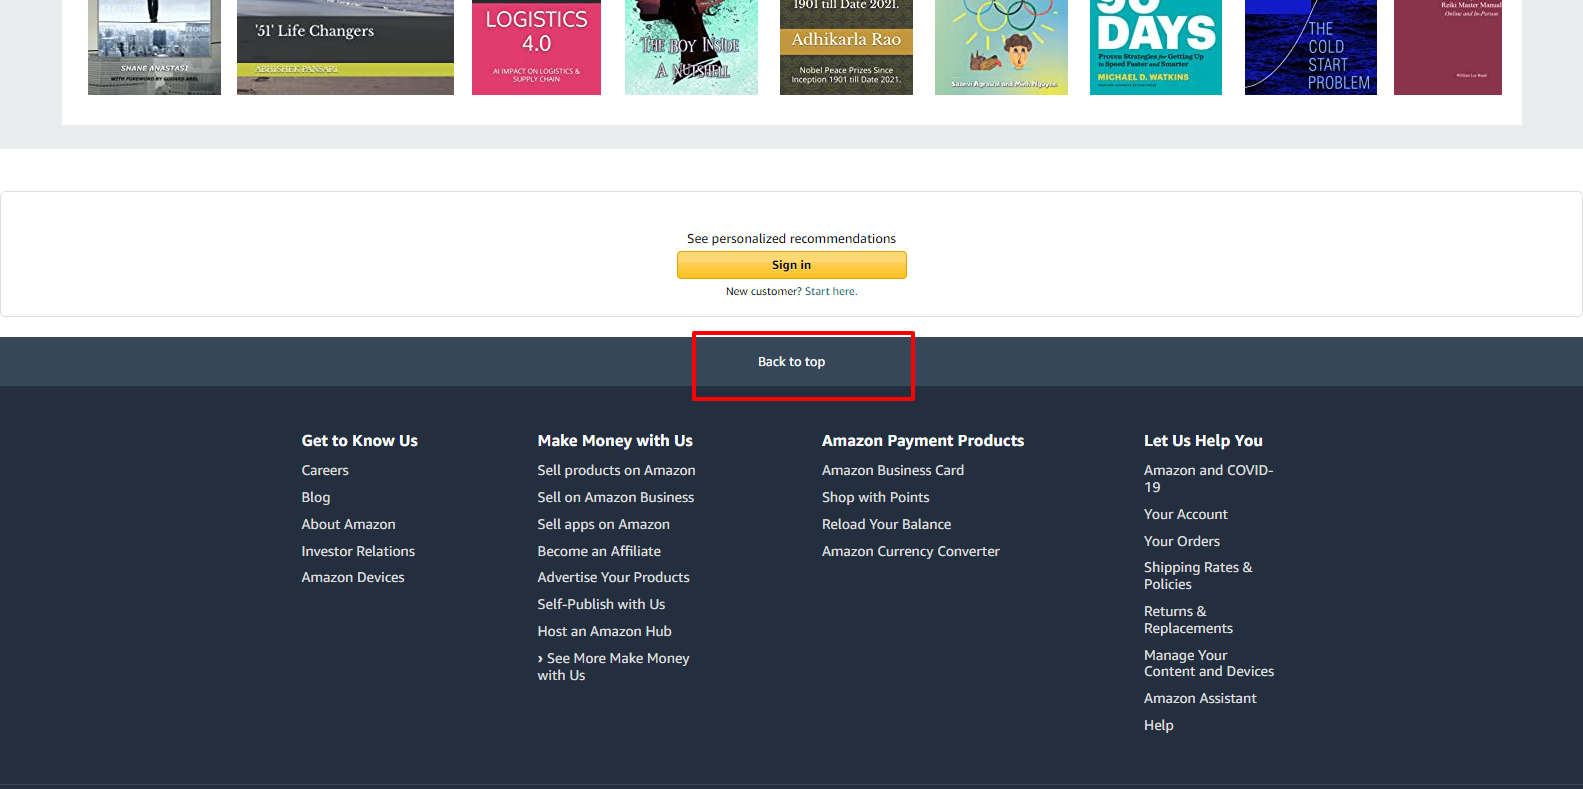The image size is (1583, 789).
Task: Click the yellow Sign in button
Action: pos(792,265)
